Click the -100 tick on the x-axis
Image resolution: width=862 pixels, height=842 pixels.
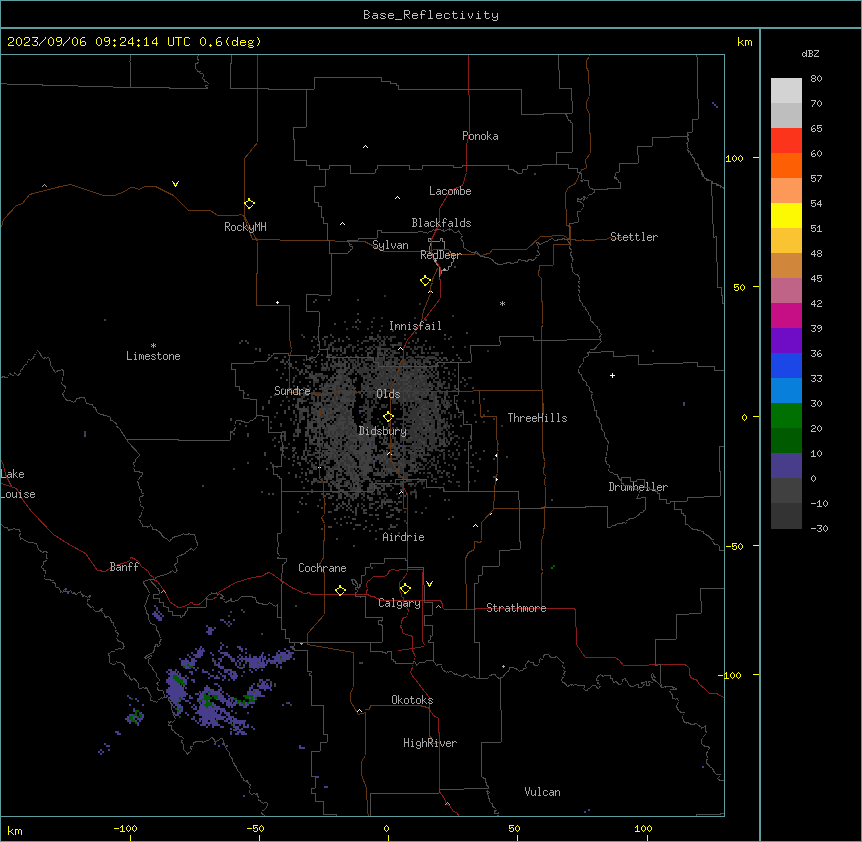(x=125, y=829)
